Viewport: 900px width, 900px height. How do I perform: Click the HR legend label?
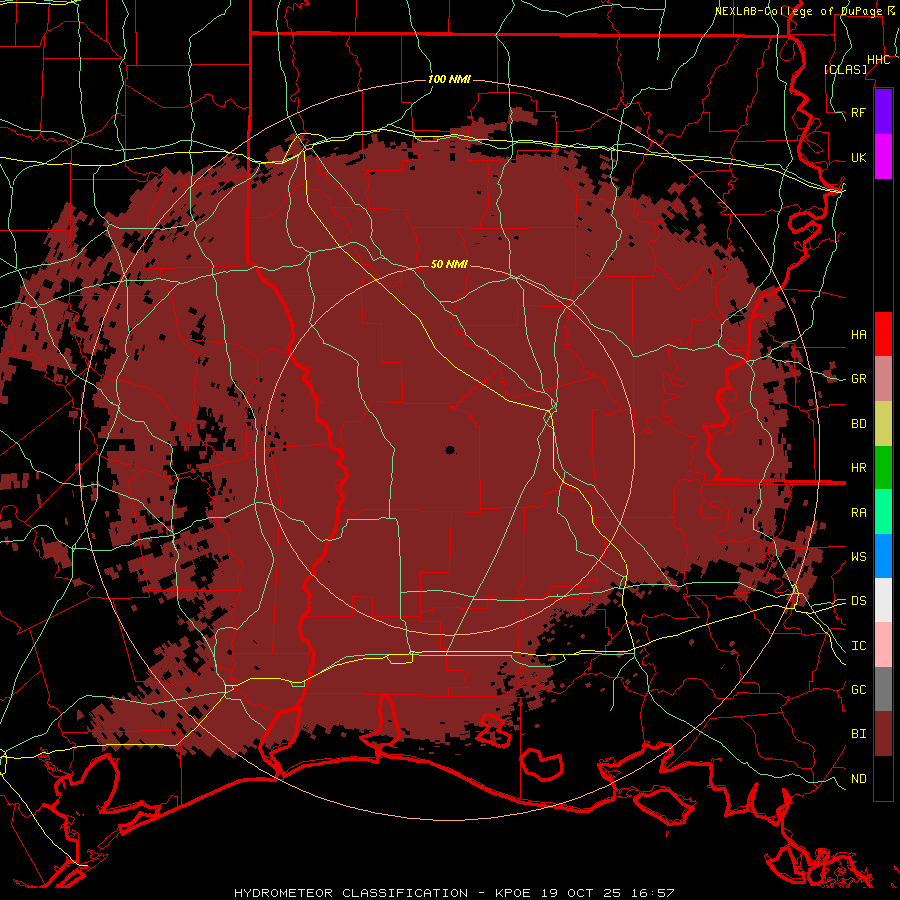pos(859,468)
